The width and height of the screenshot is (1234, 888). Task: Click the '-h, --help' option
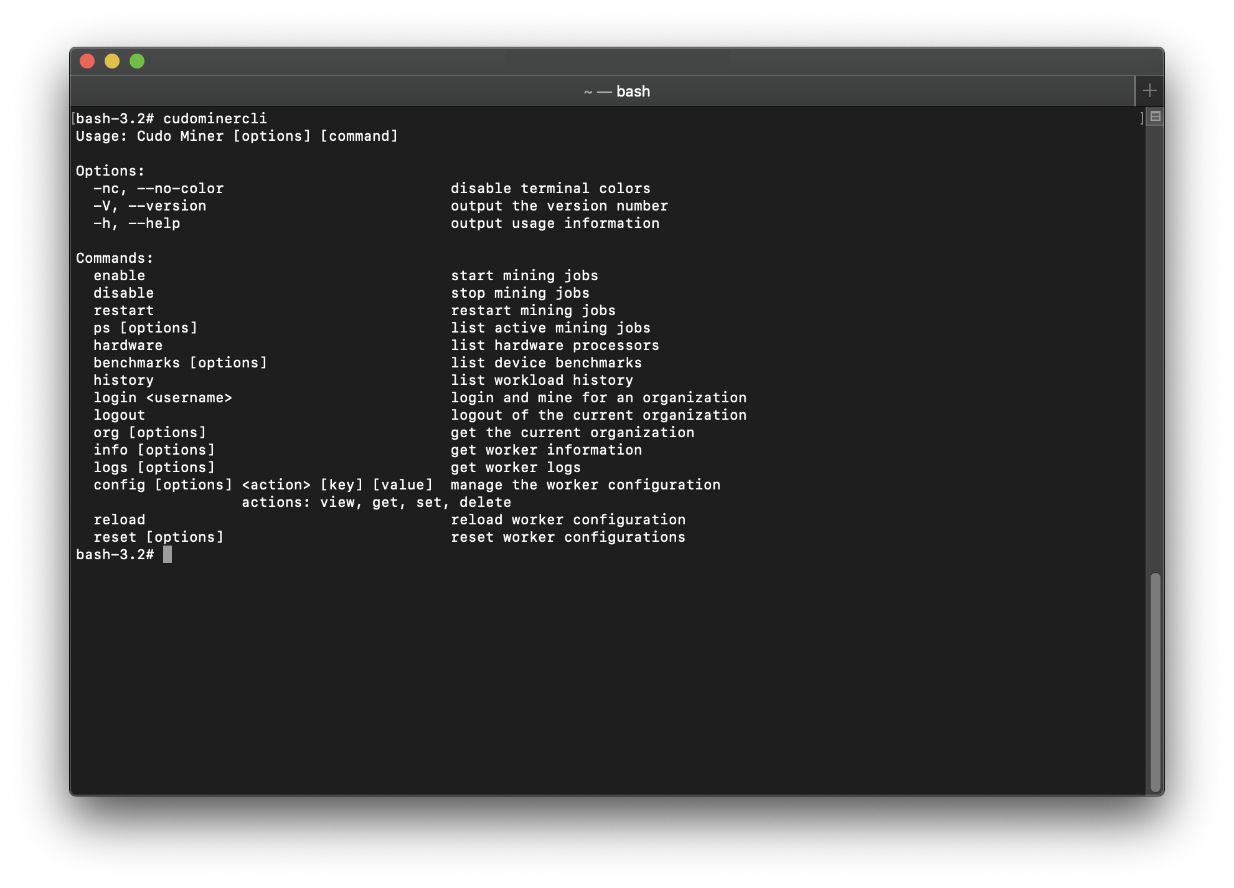coord(137,223)
